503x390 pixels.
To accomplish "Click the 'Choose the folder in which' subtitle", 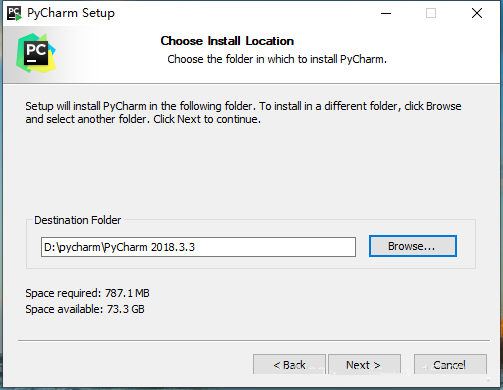I will point(277,59).
